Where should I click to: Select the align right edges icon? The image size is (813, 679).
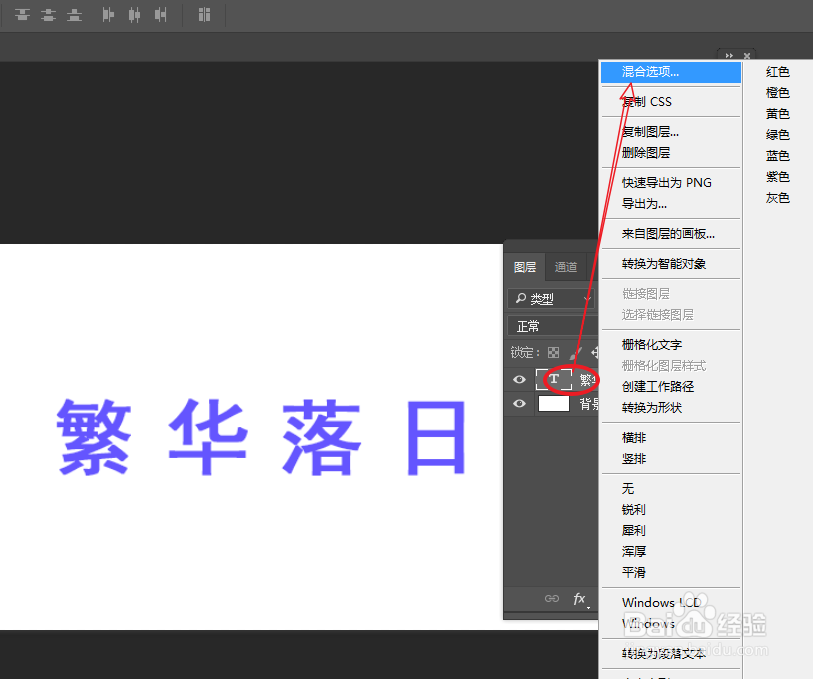coord(161,15)
